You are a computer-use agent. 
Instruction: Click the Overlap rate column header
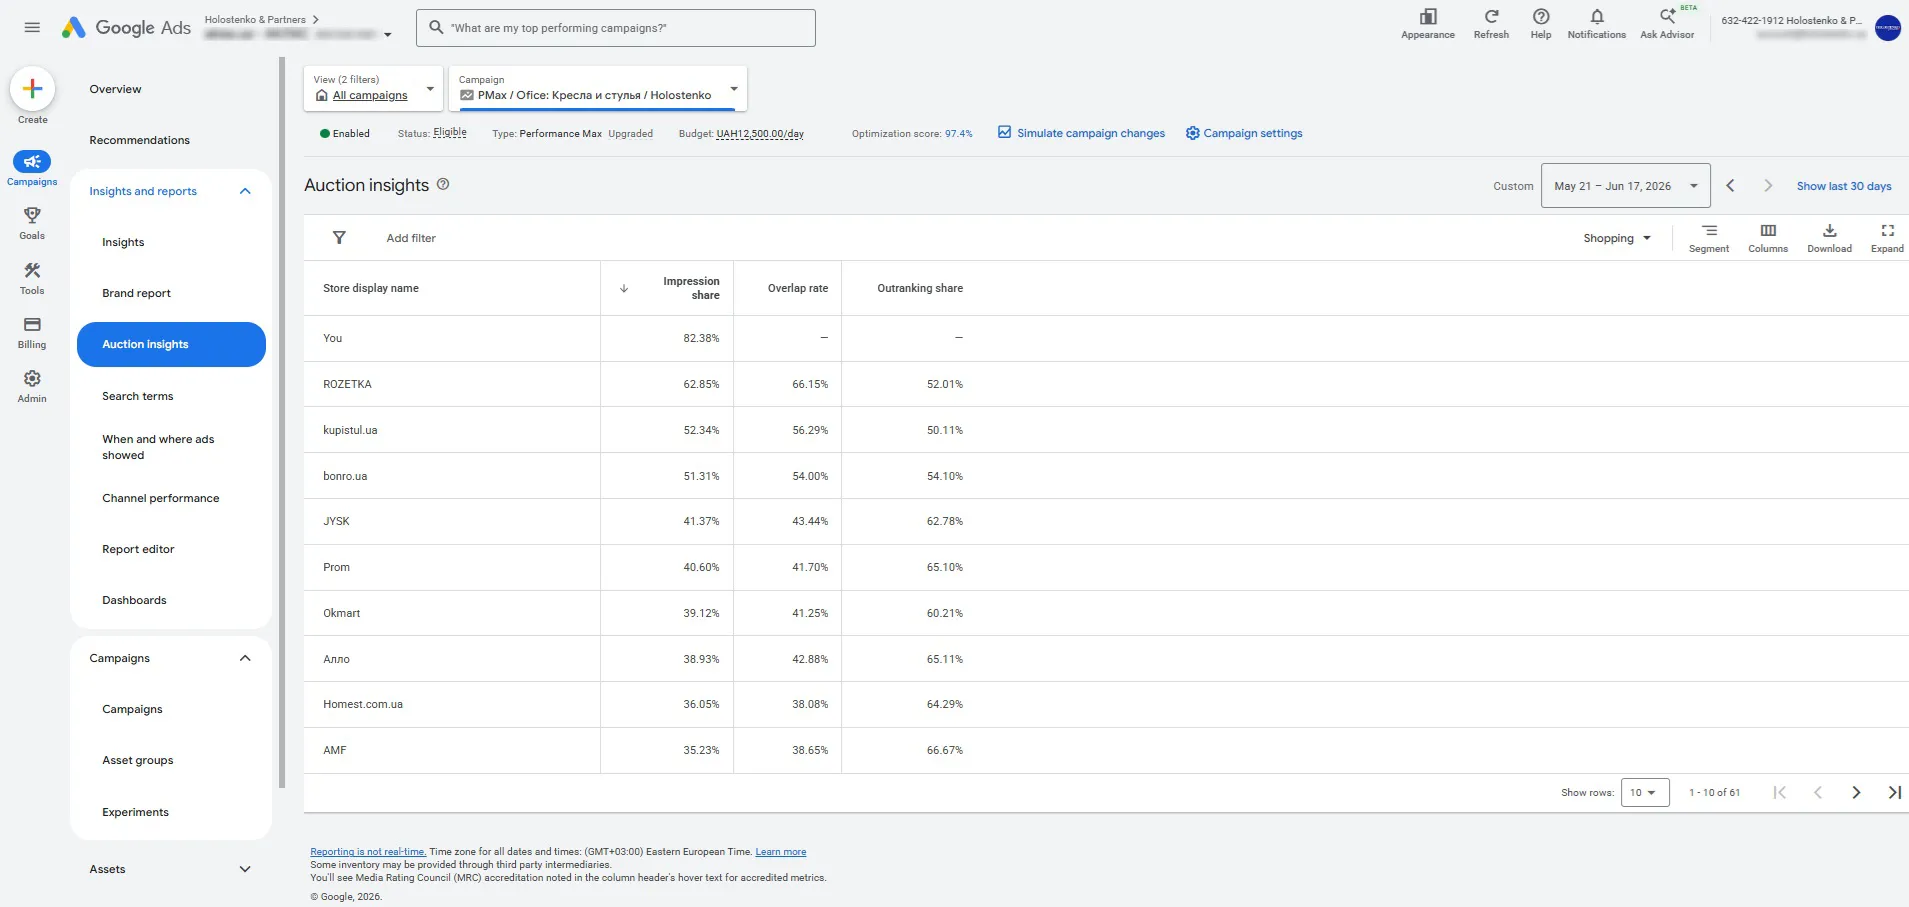coord(798,288)
